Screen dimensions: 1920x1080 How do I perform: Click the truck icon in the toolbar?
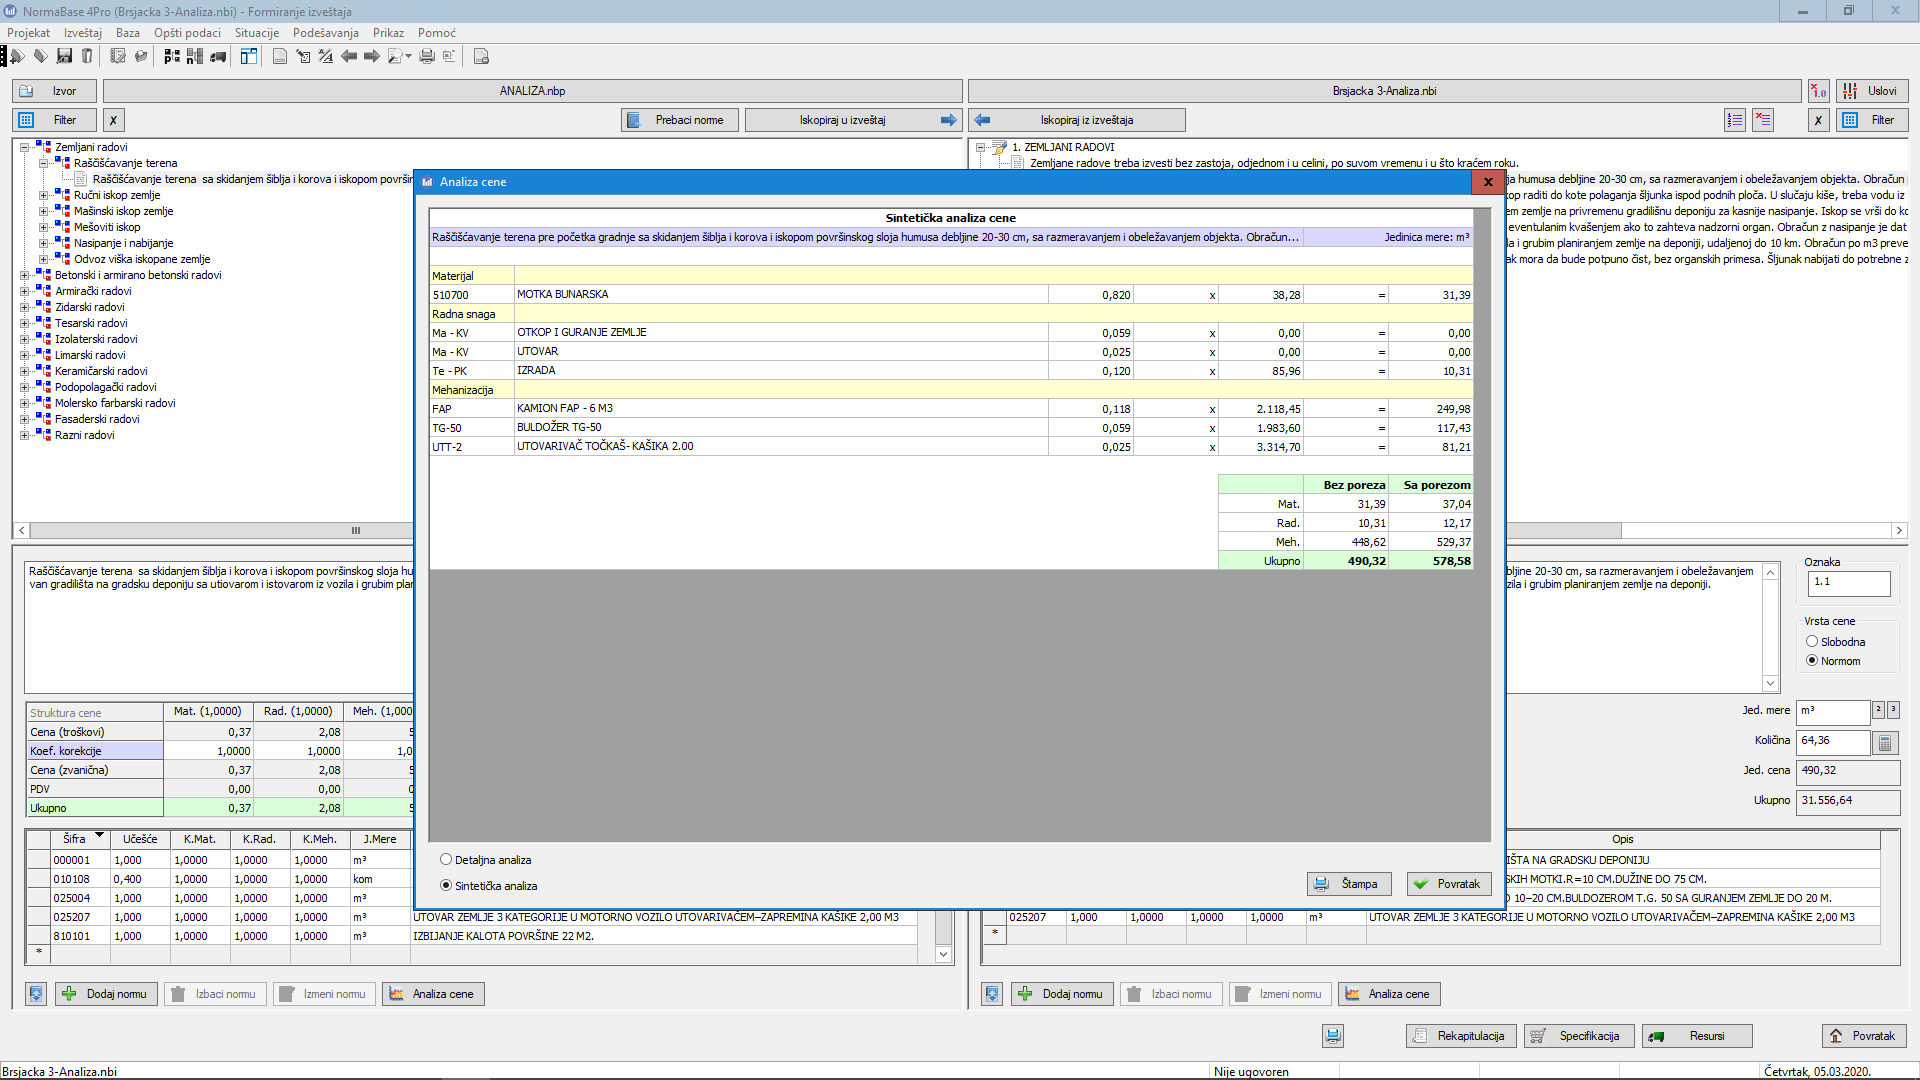[x=218, y=56]
